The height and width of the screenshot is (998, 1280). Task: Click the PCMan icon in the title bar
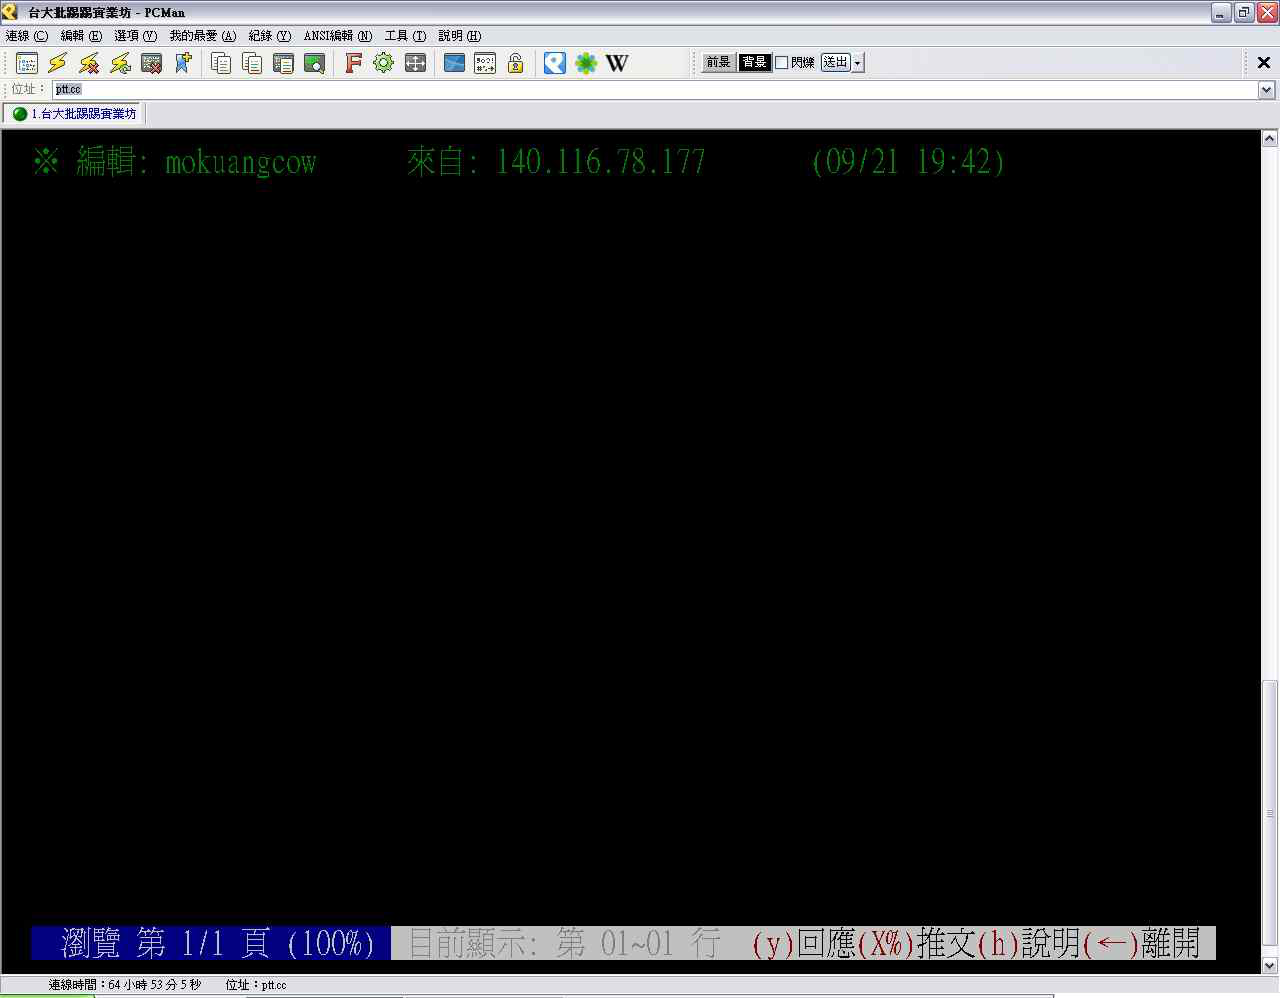coord(11,12)
